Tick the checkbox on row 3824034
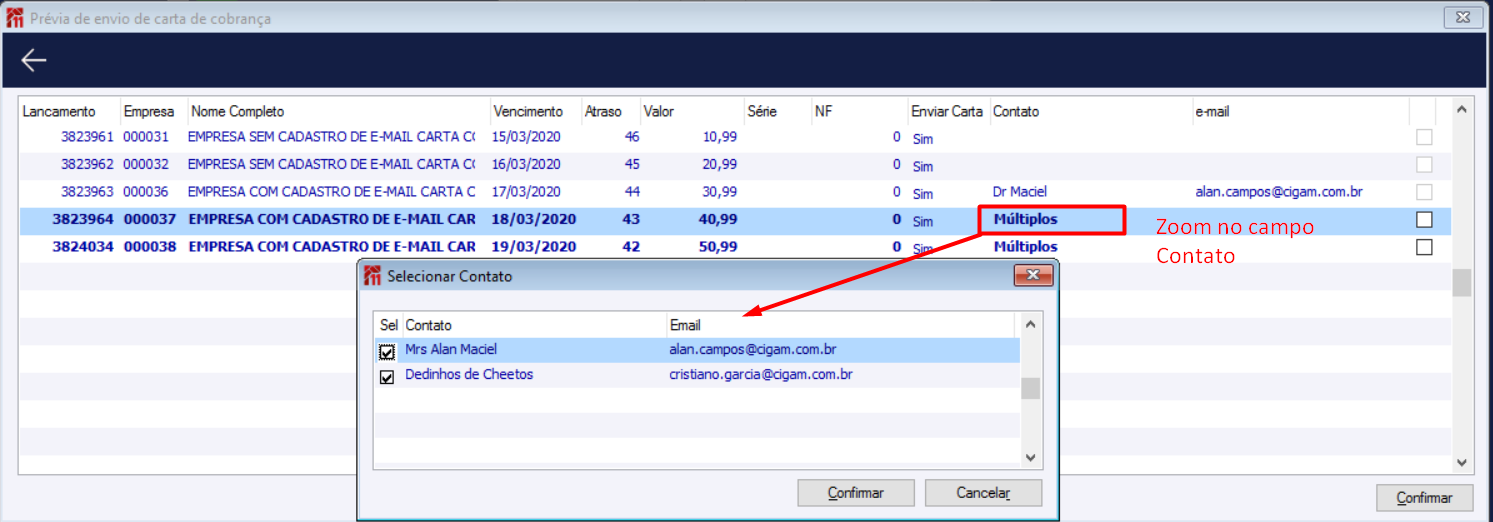This screenshot has height=522, width=1493. pyautogui.click(x=1424, y=247)
